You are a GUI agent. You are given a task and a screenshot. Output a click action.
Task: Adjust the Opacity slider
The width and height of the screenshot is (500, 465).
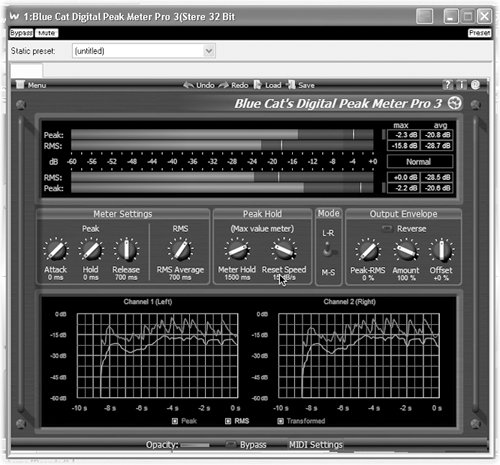pos(195,445)
